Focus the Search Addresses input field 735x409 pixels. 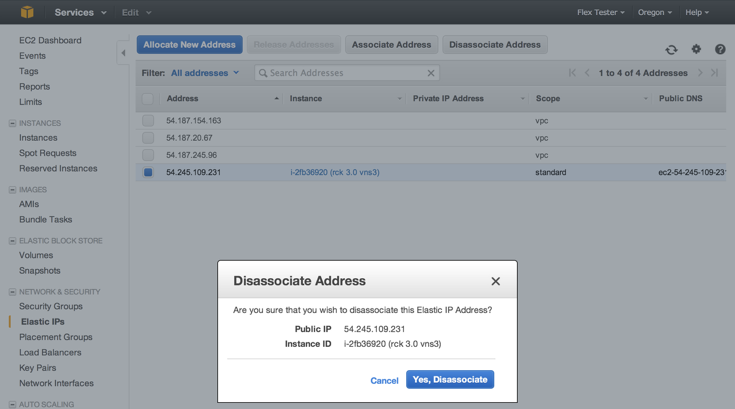pyautogui.click(x=347, y=73)
